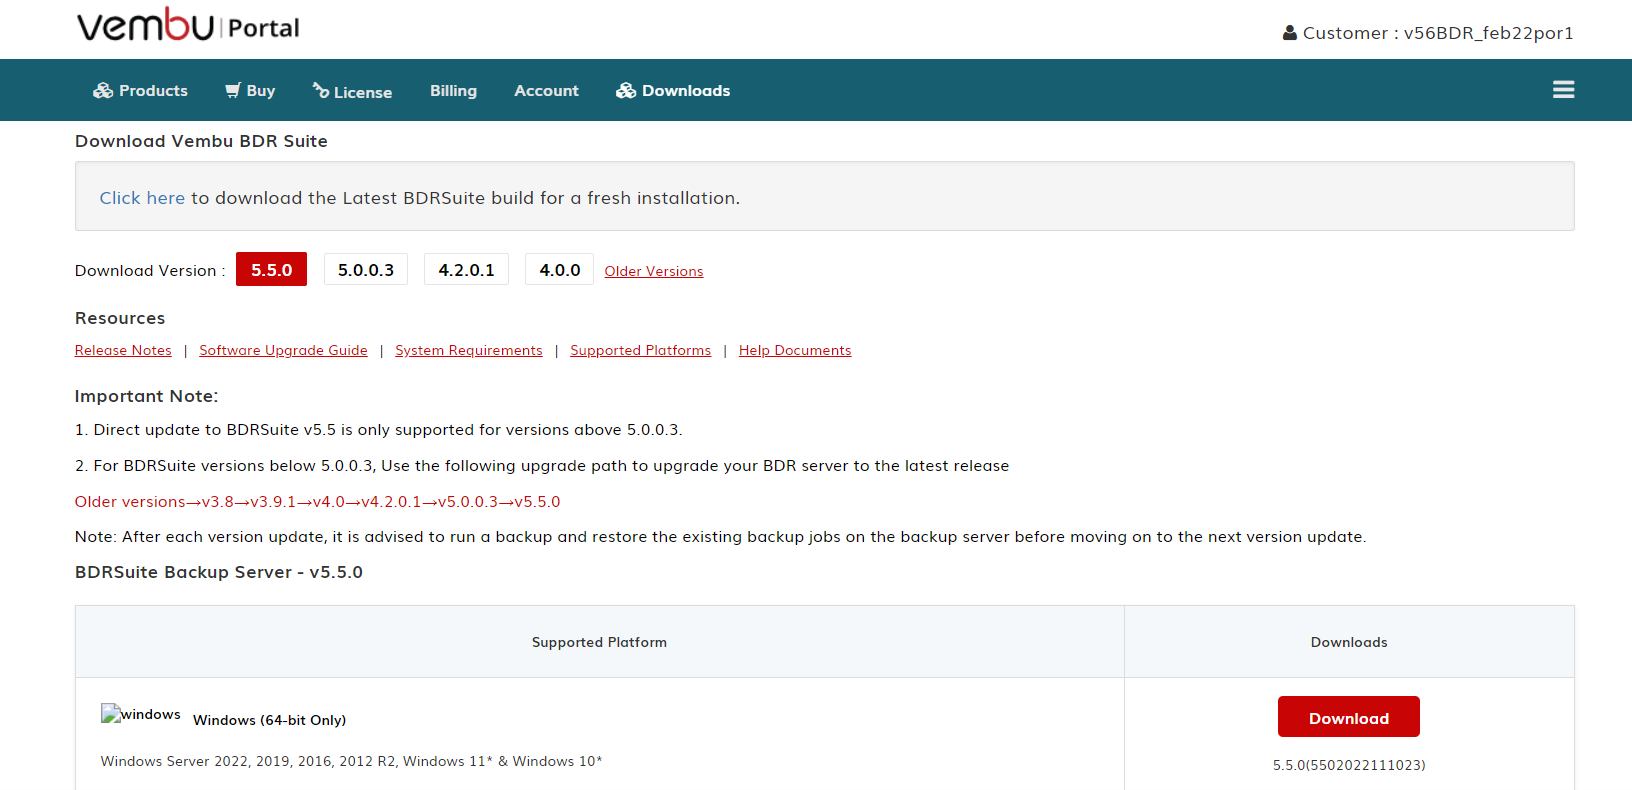
Task: Go to the Downloads menu
Action: tap(673, 91)
